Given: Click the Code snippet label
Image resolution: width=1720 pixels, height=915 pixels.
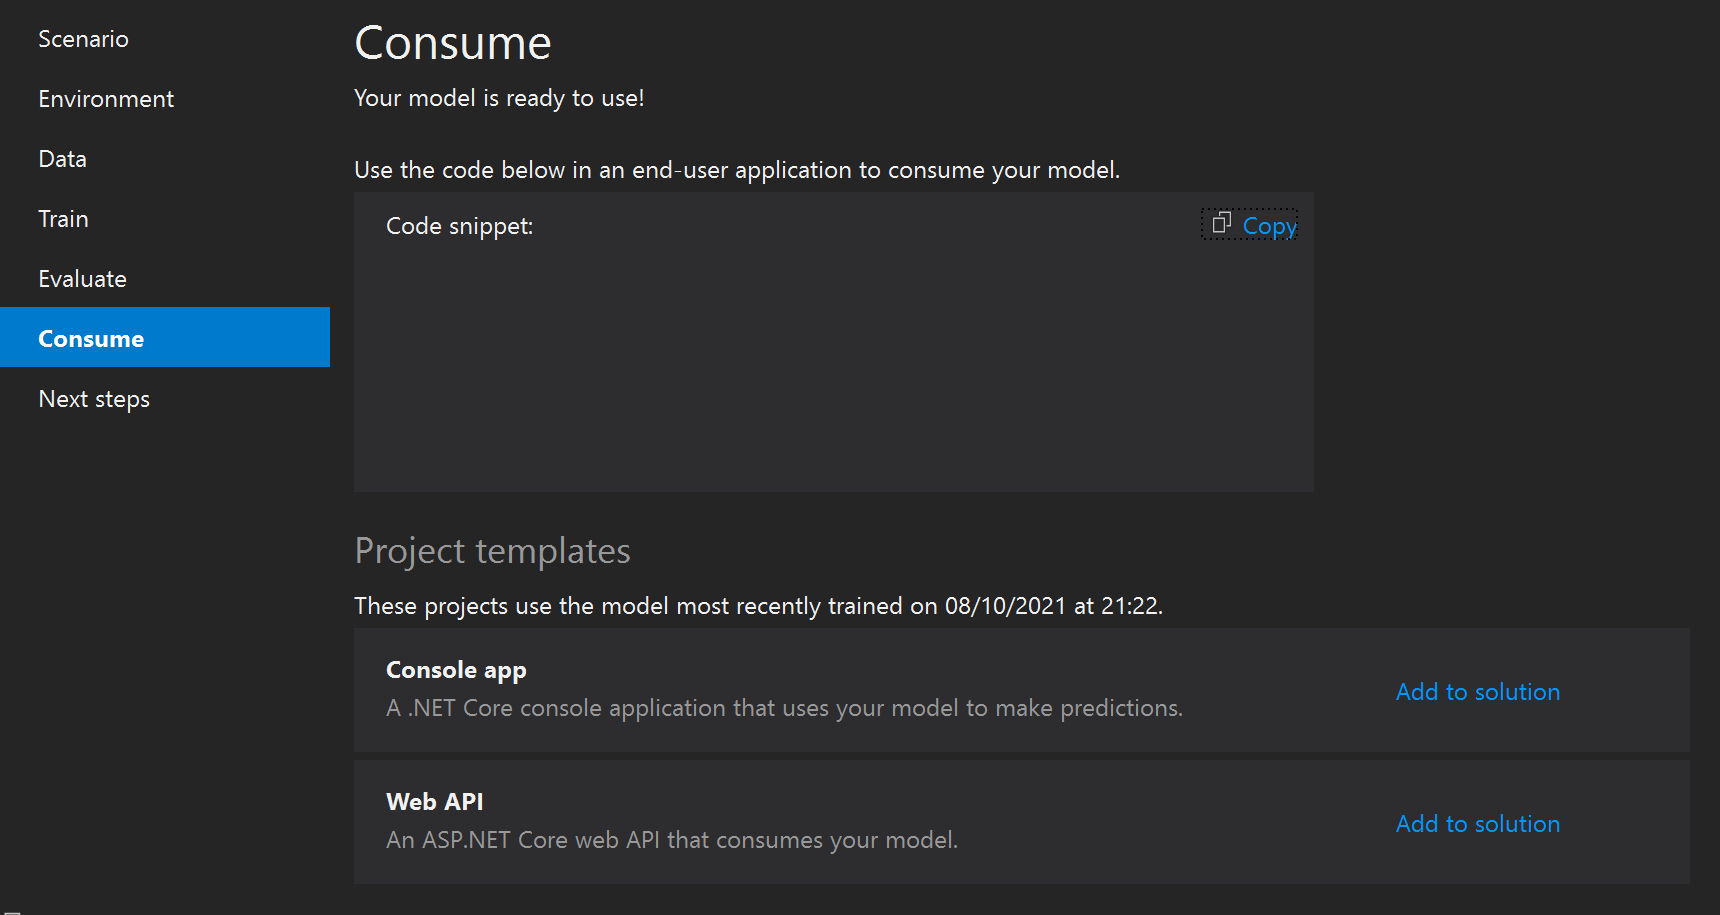Looking at the screenshot, I should click(459, 226).
